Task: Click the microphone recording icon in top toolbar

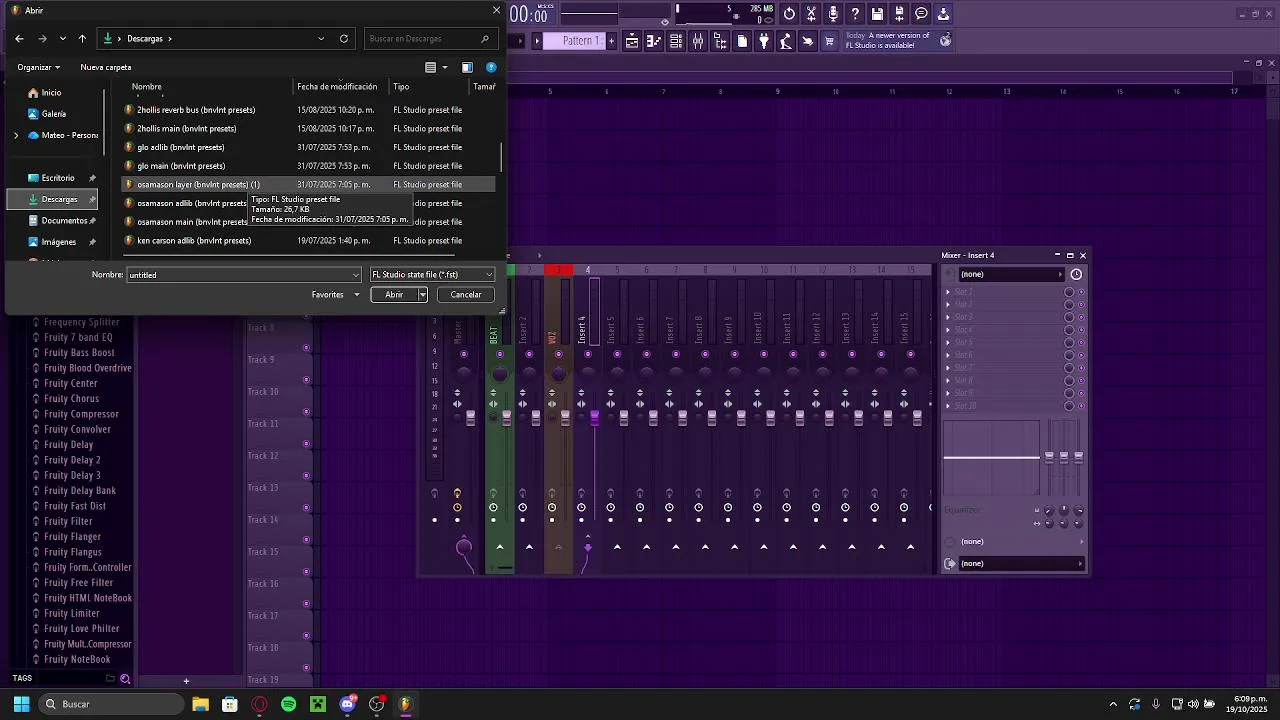Action: [x=833, y=14]
